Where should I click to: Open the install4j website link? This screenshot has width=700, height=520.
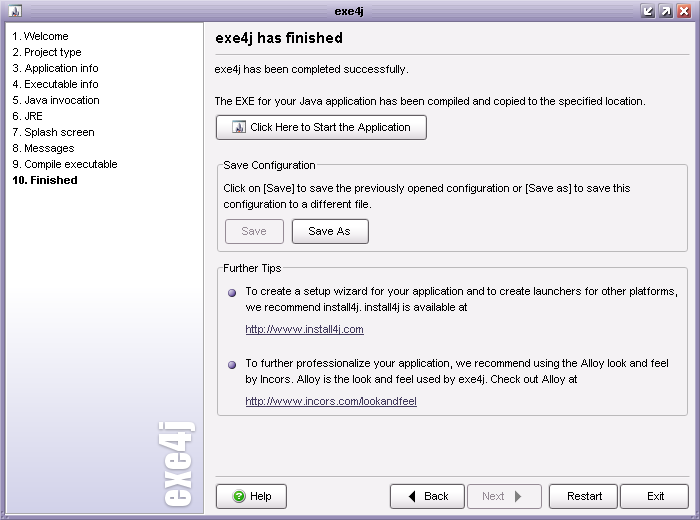coord(304,329)
